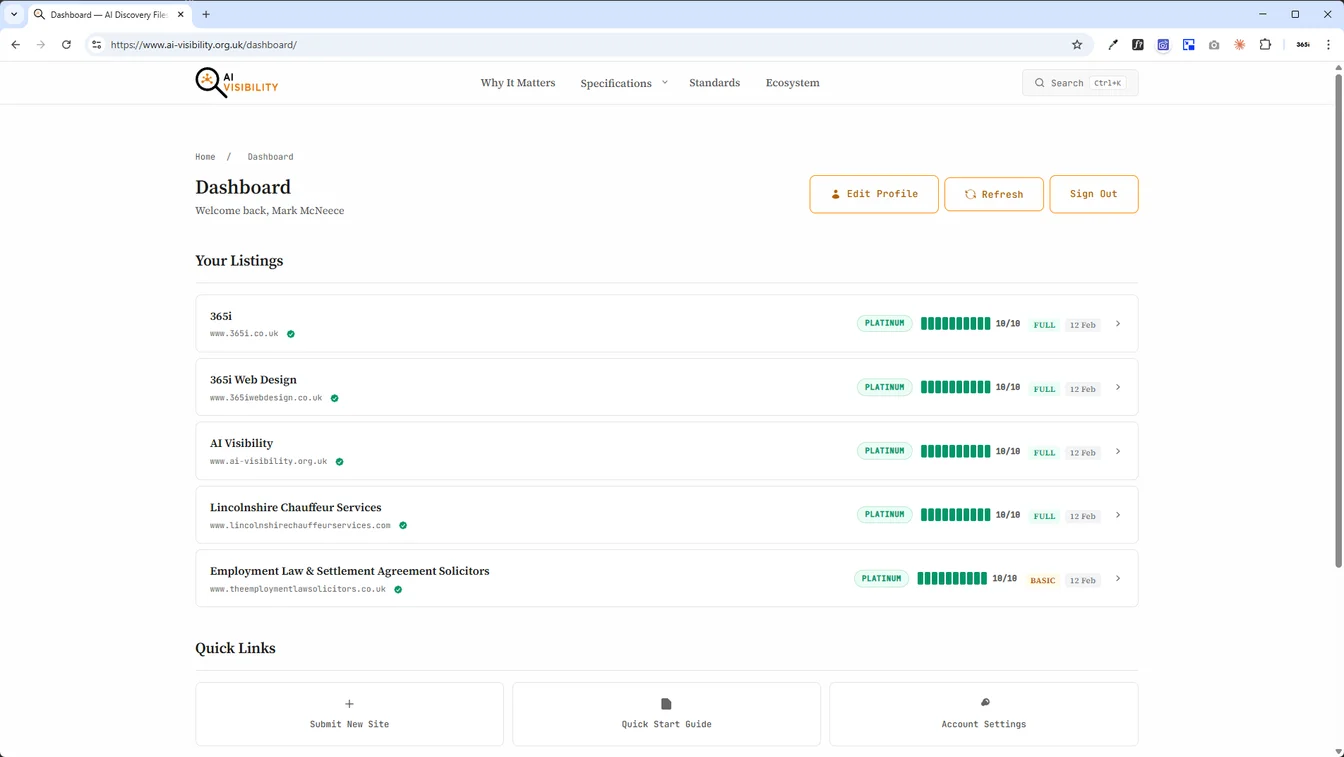Close the Dashboard tab
This screenshot has width=1344, height=757.
tap(181, 14)
